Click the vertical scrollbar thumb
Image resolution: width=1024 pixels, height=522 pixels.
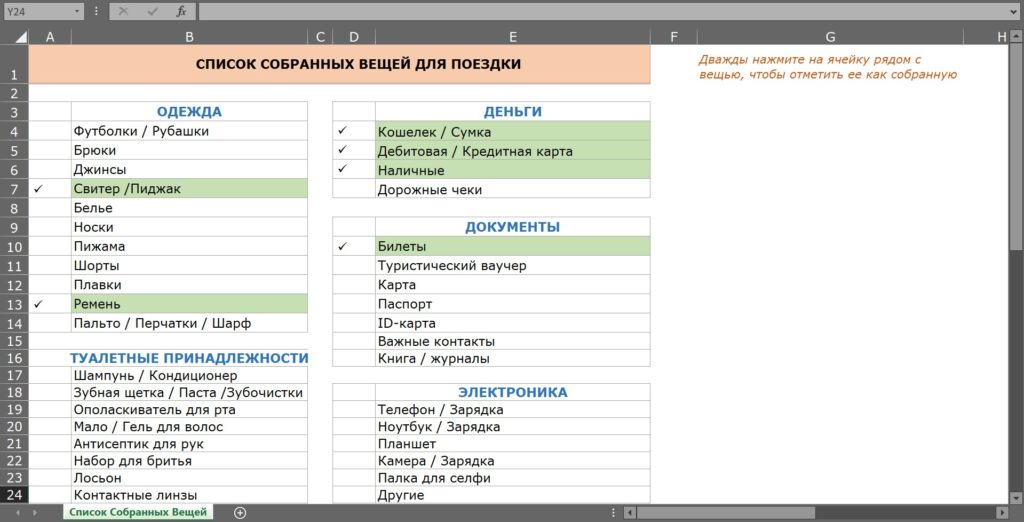tap(1016, 147)
